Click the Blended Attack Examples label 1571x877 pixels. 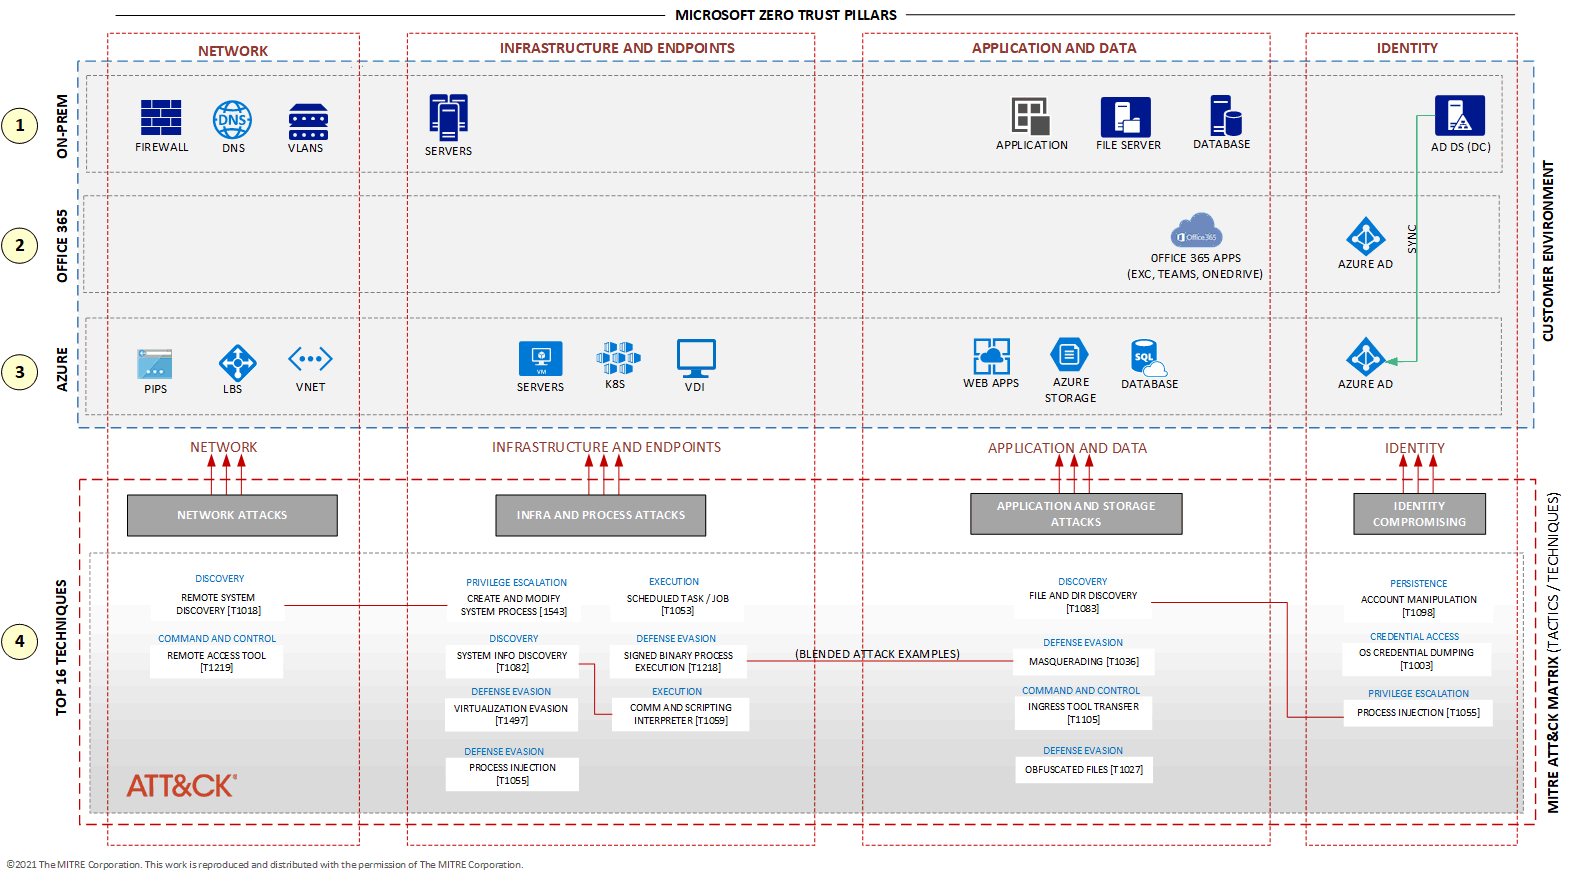(877, 654)
